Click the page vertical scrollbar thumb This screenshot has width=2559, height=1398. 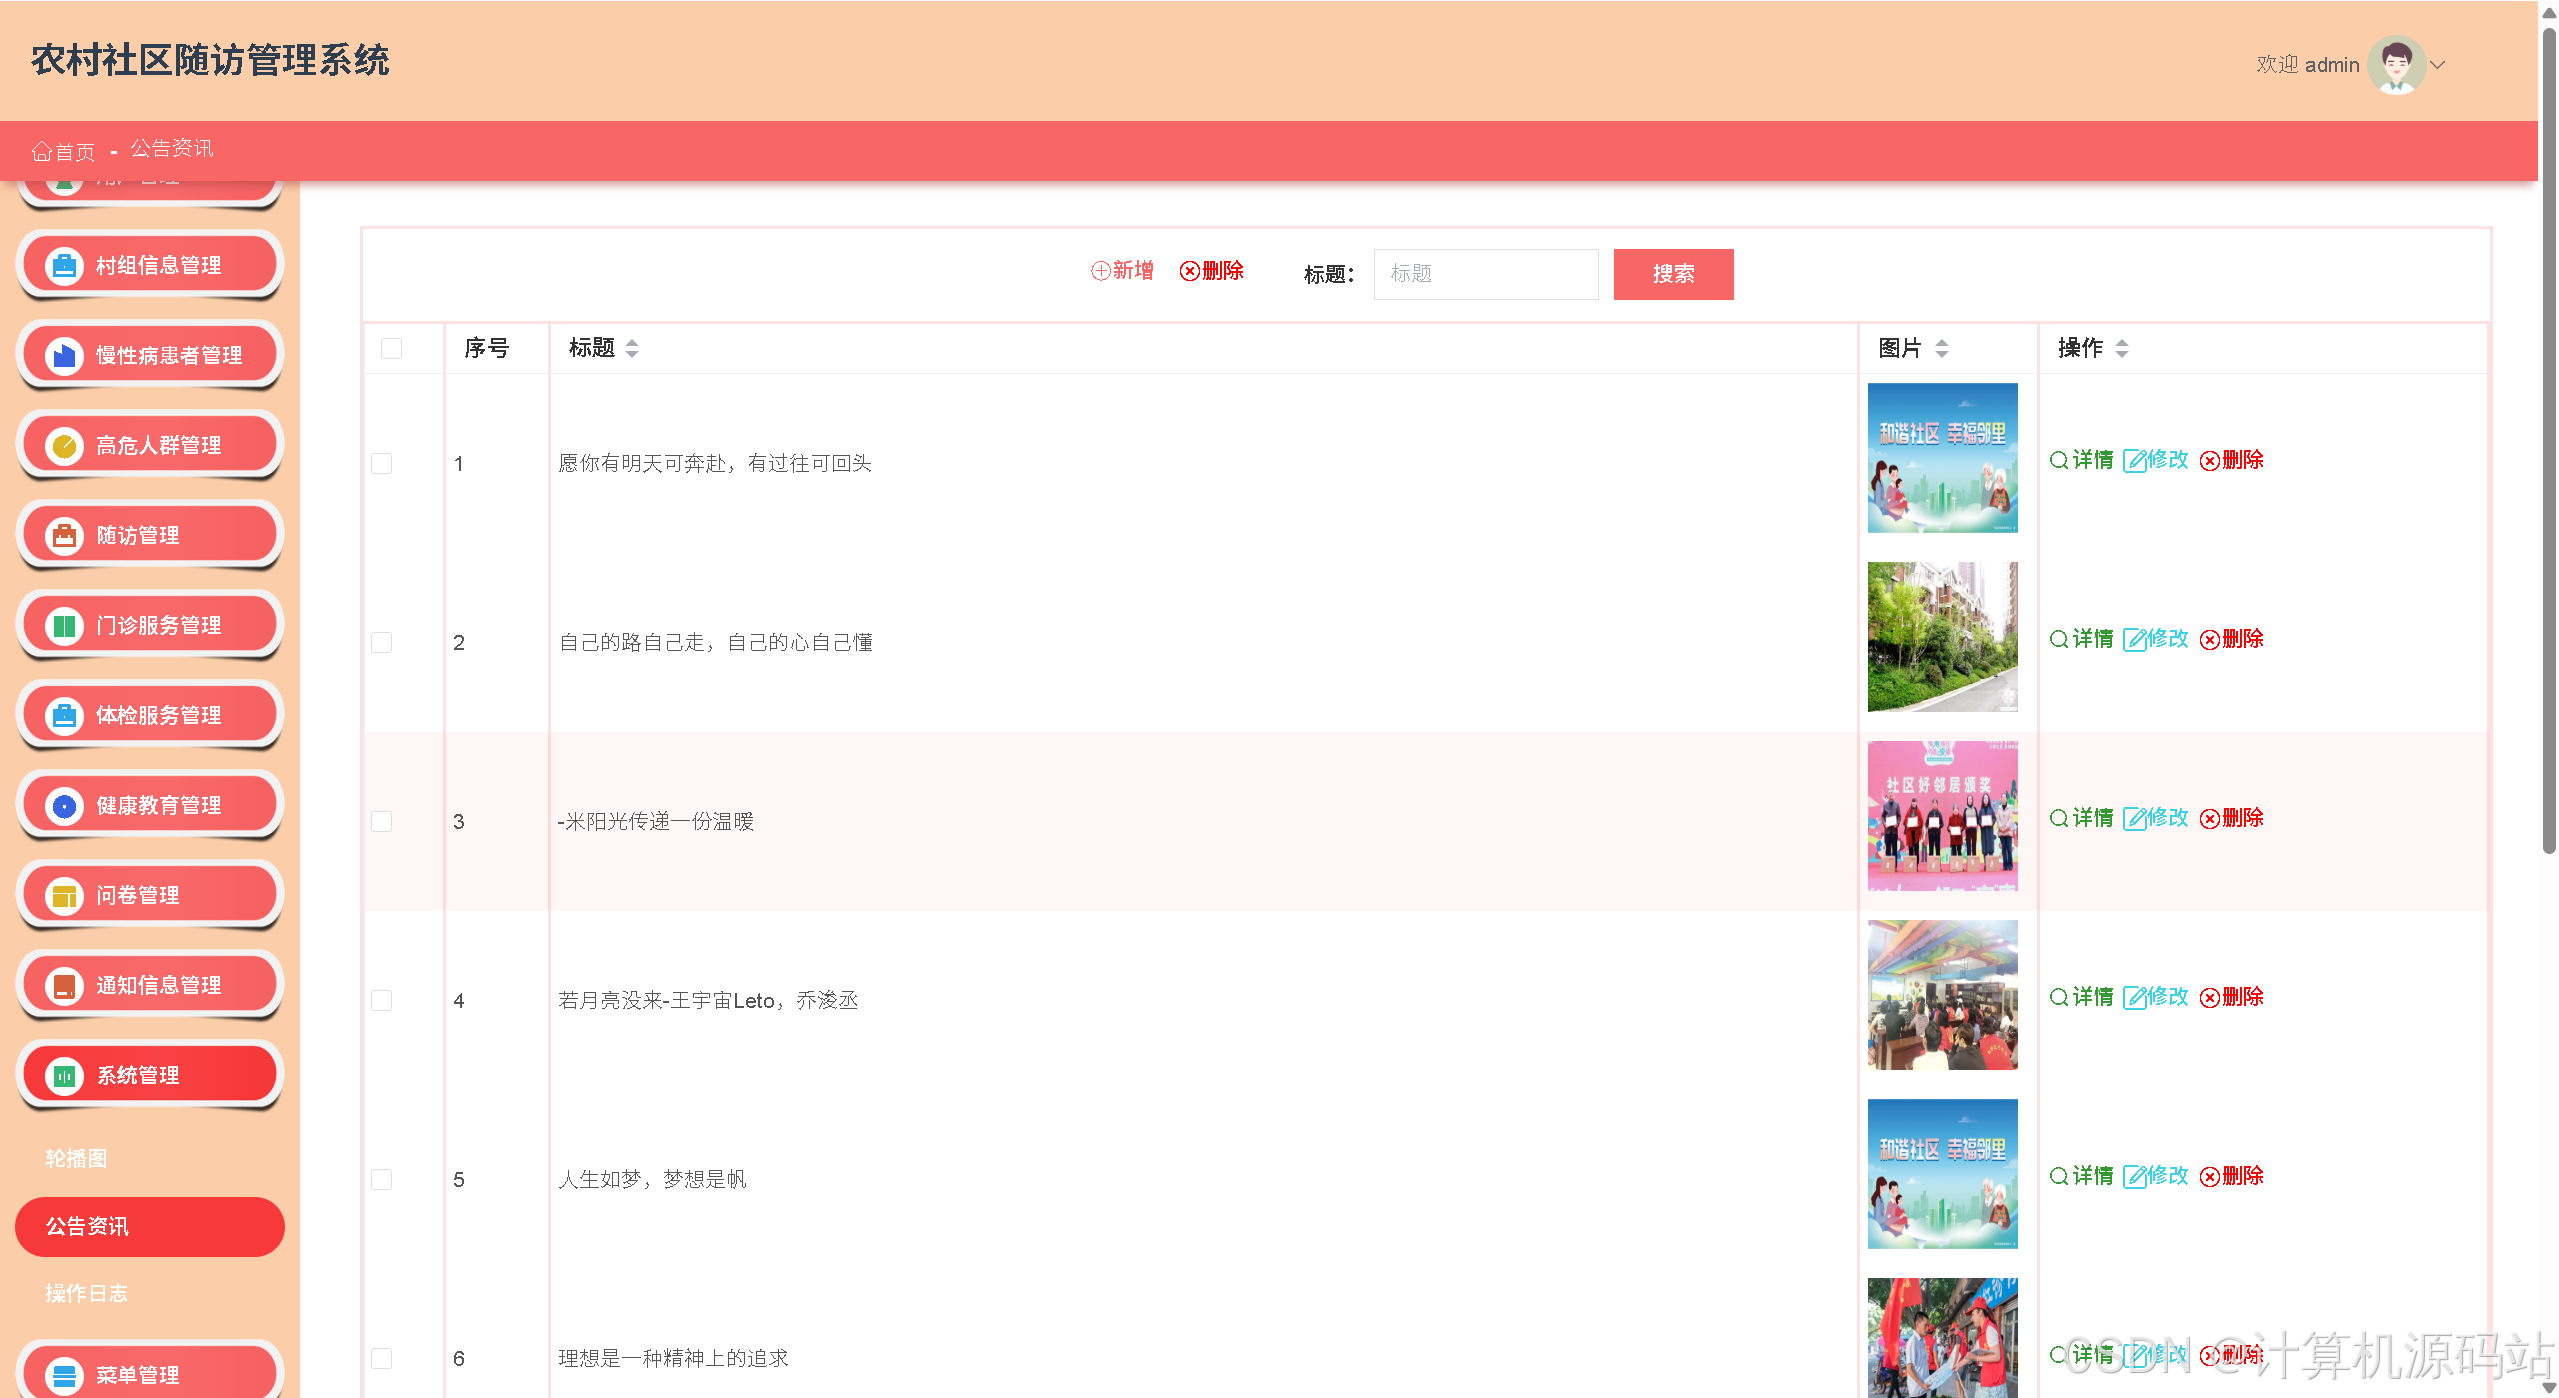(x=2549, y=440)
